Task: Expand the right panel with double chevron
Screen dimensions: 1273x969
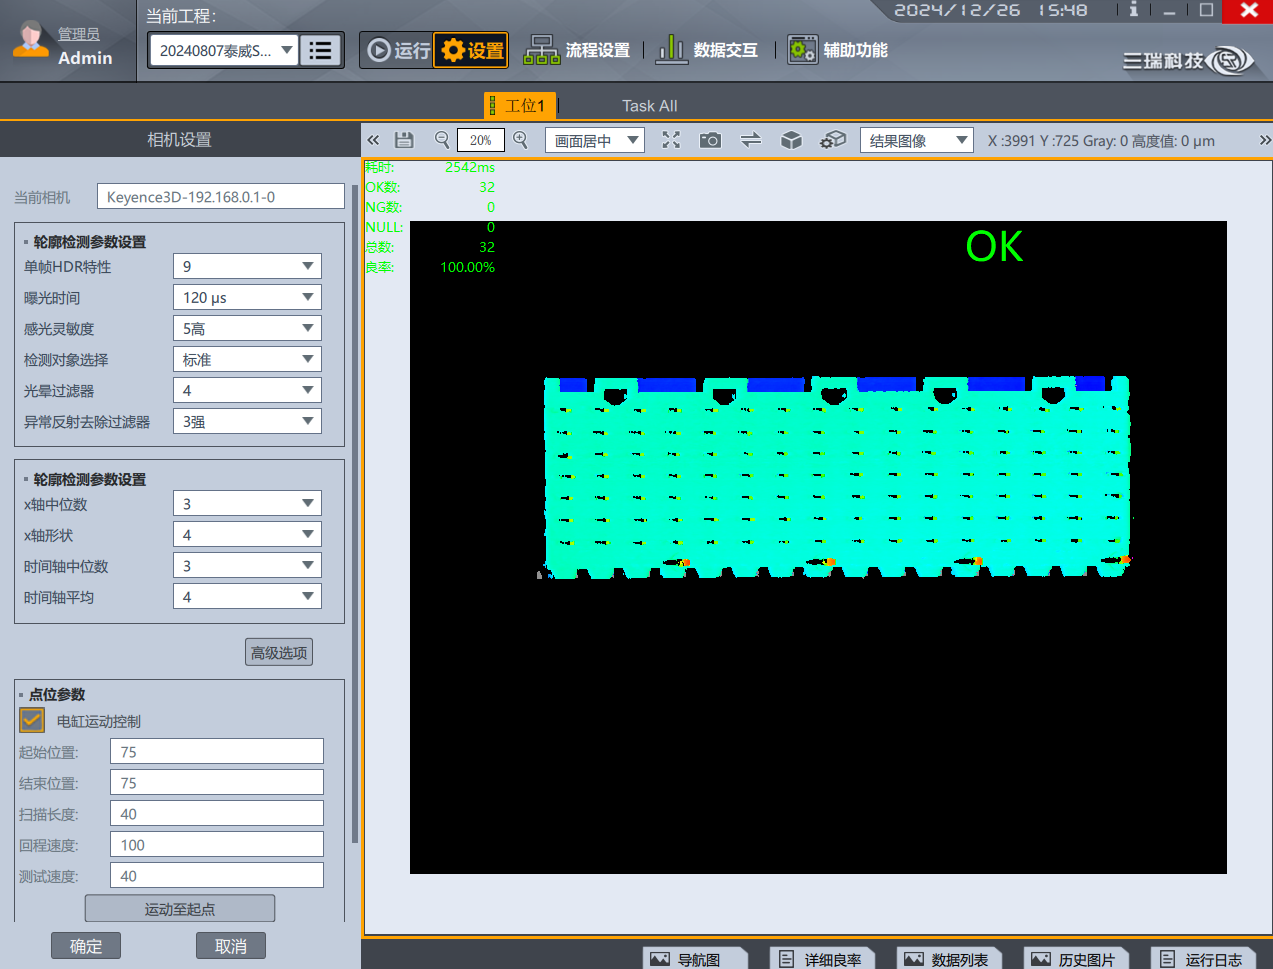Action: (x=1264, y=141)
